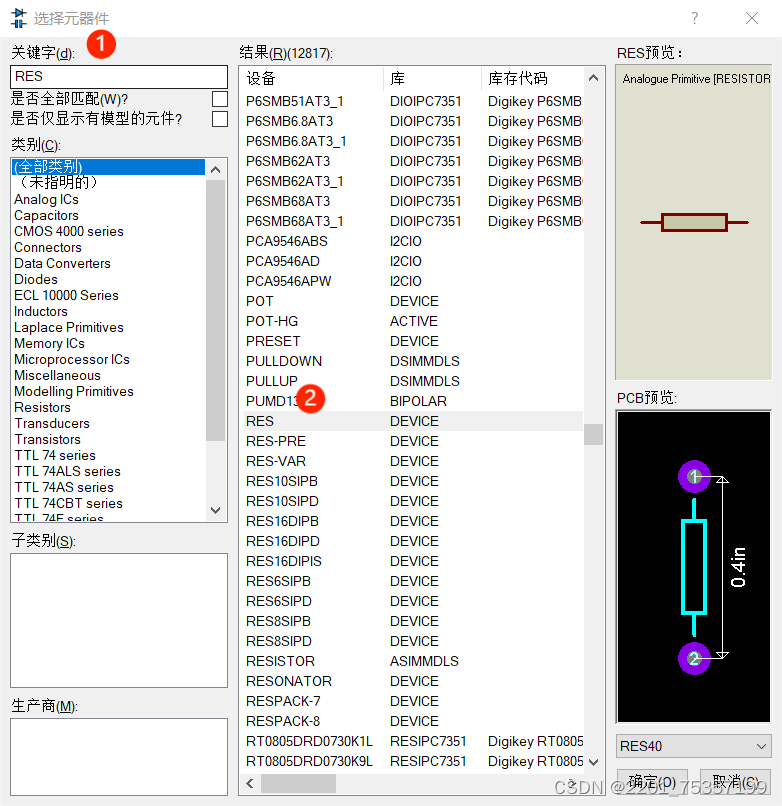
Task: Select CMOS 4000 series category
Action: coord(69,231)
